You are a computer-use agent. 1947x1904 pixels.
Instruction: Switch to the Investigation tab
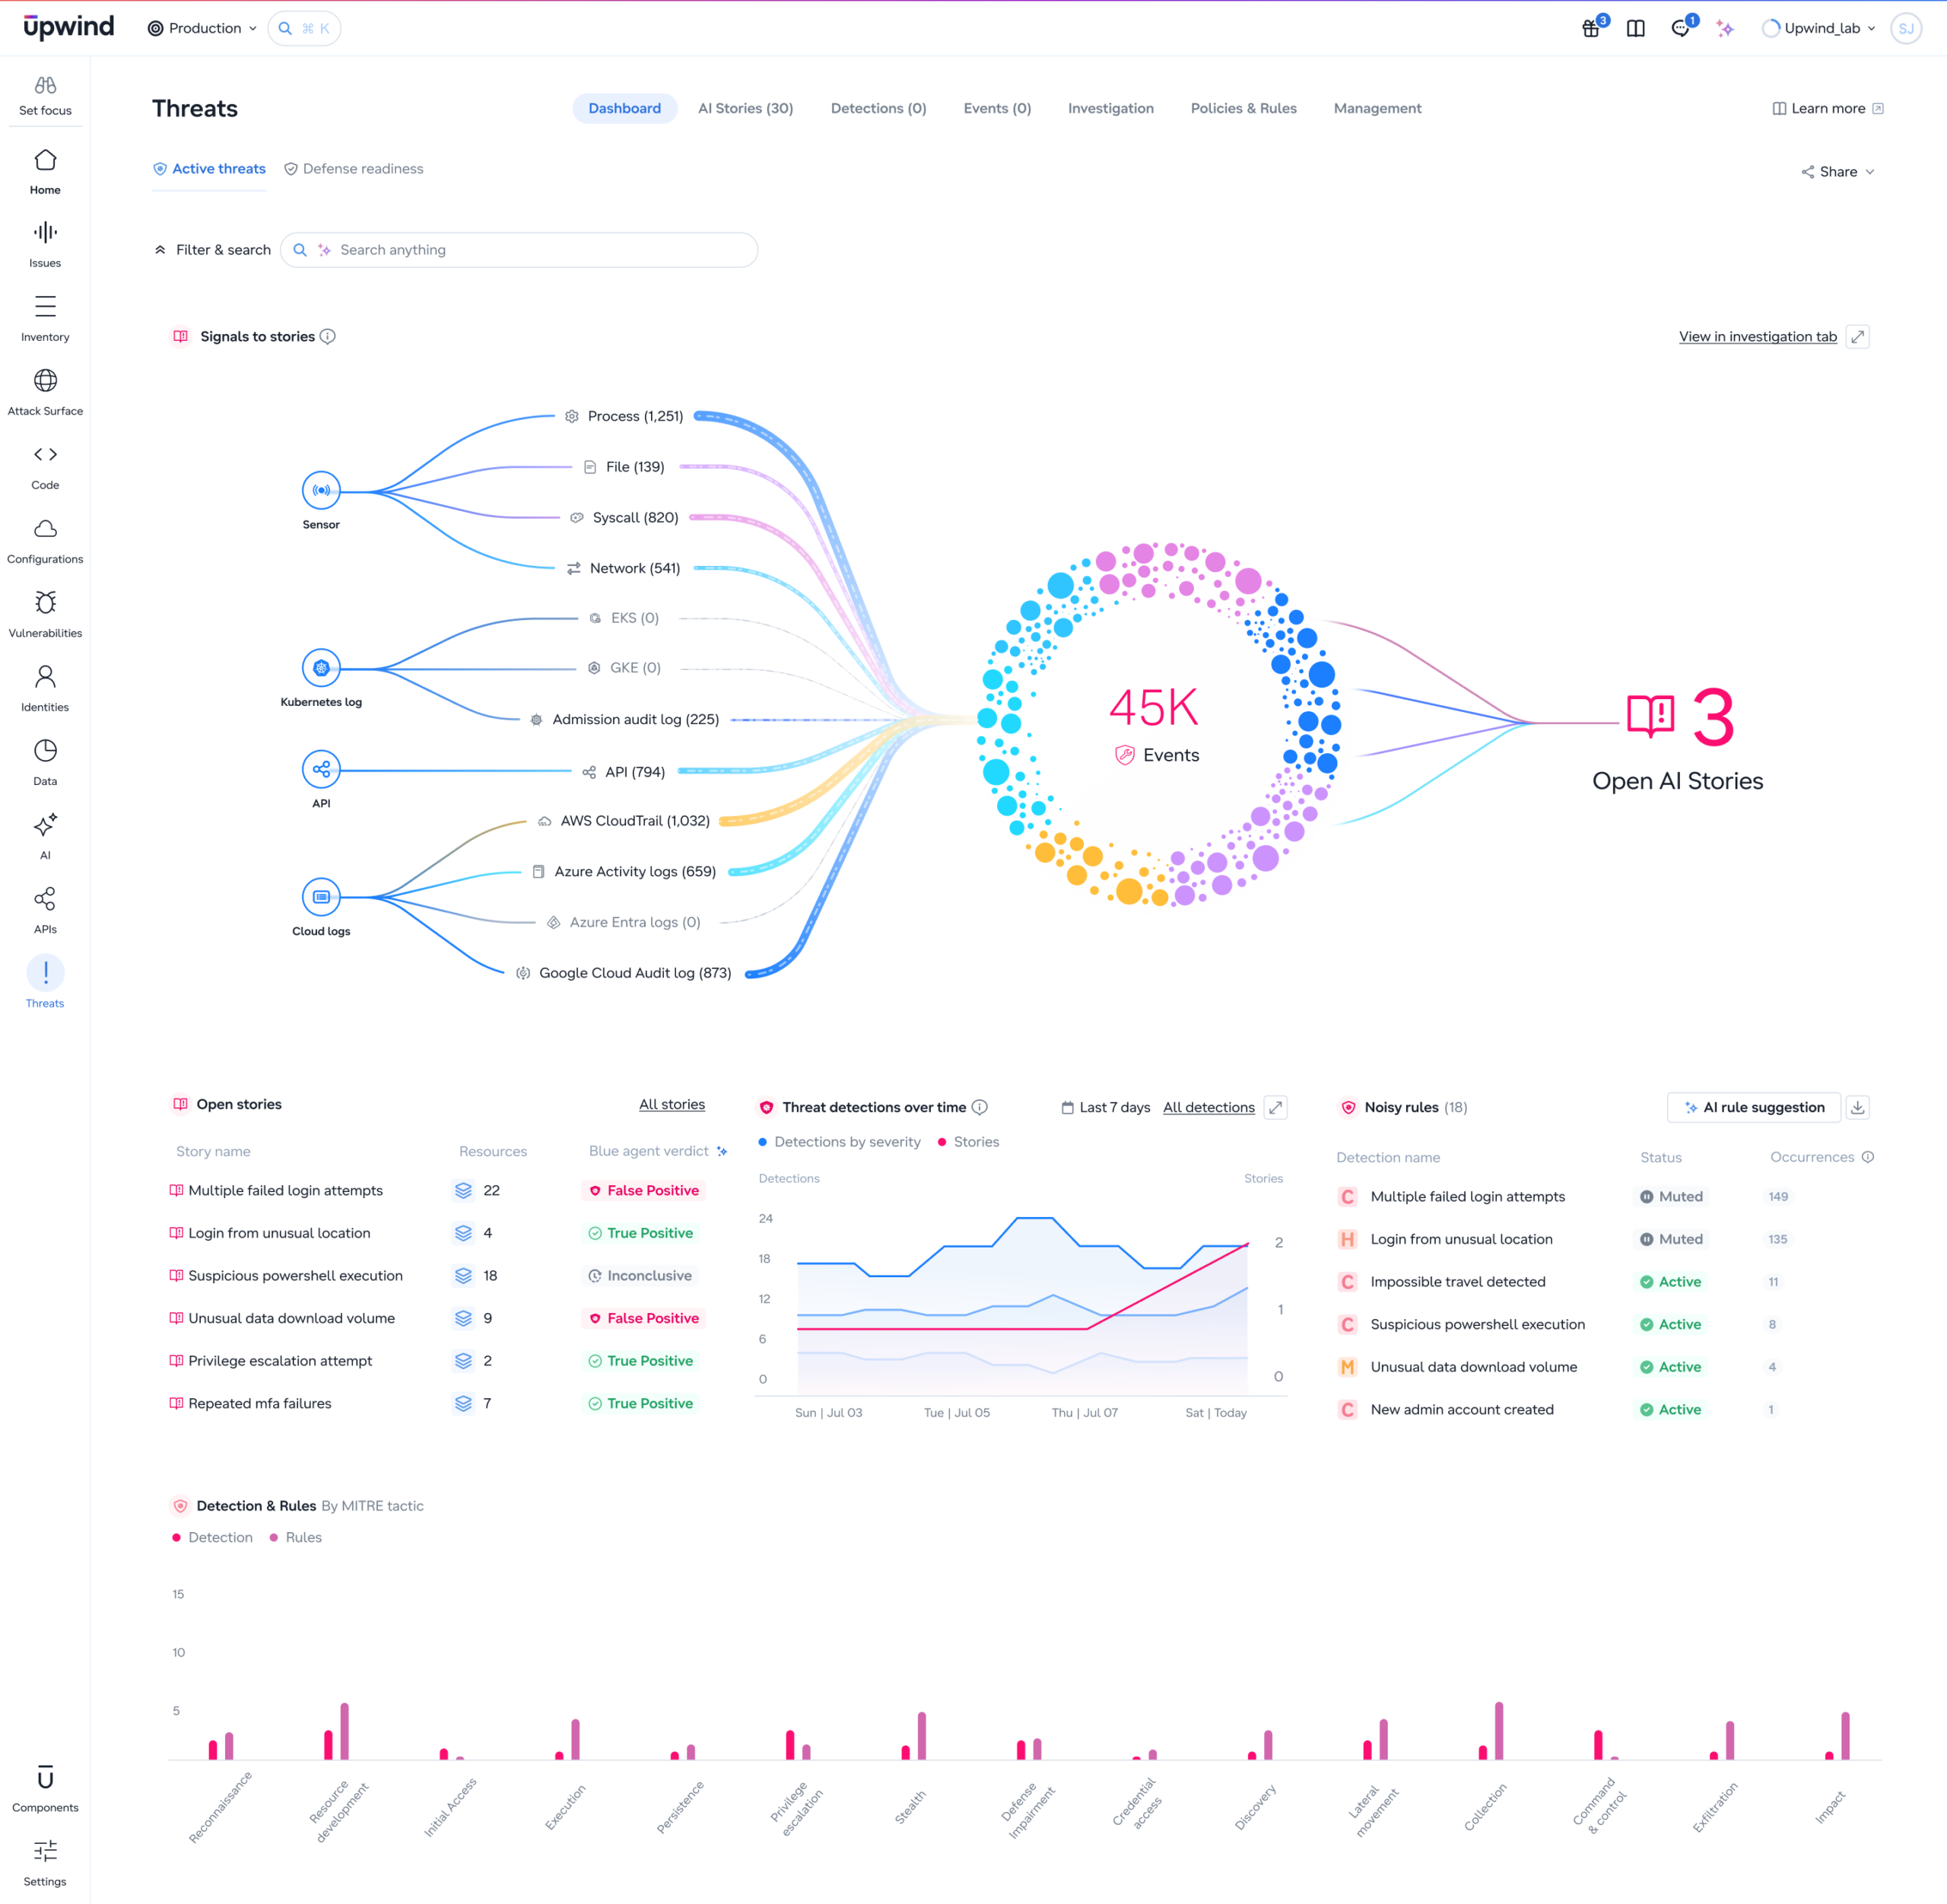click(1110, 108)
